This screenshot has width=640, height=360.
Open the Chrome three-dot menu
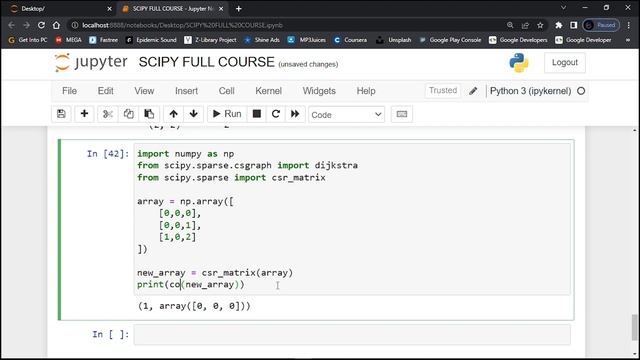[x=629, y=25]
